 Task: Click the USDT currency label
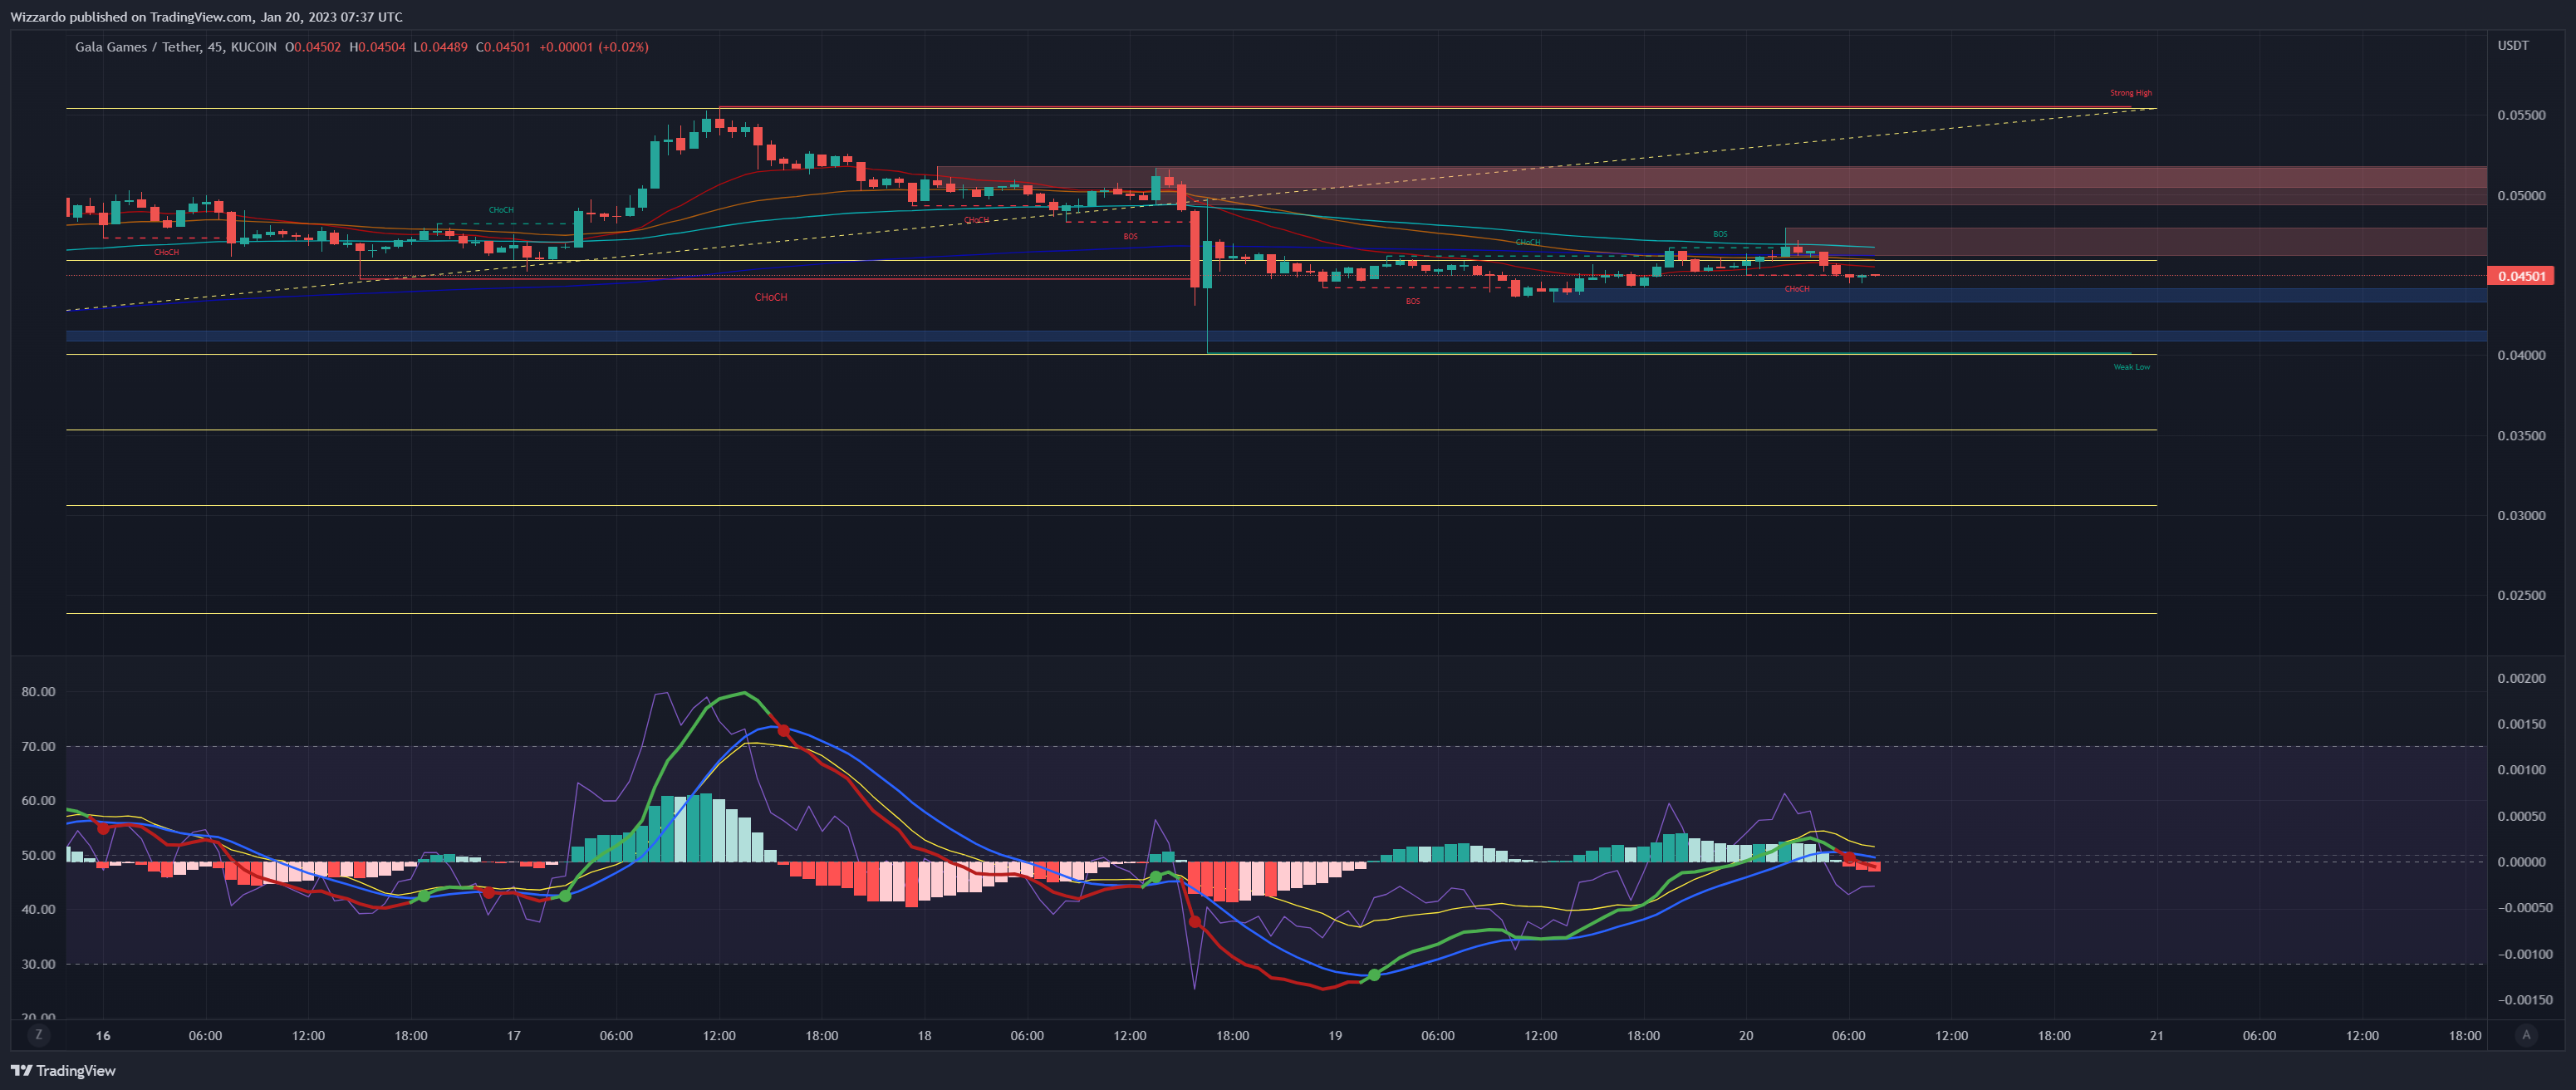pyautogui.click(x=2513, y=46)
